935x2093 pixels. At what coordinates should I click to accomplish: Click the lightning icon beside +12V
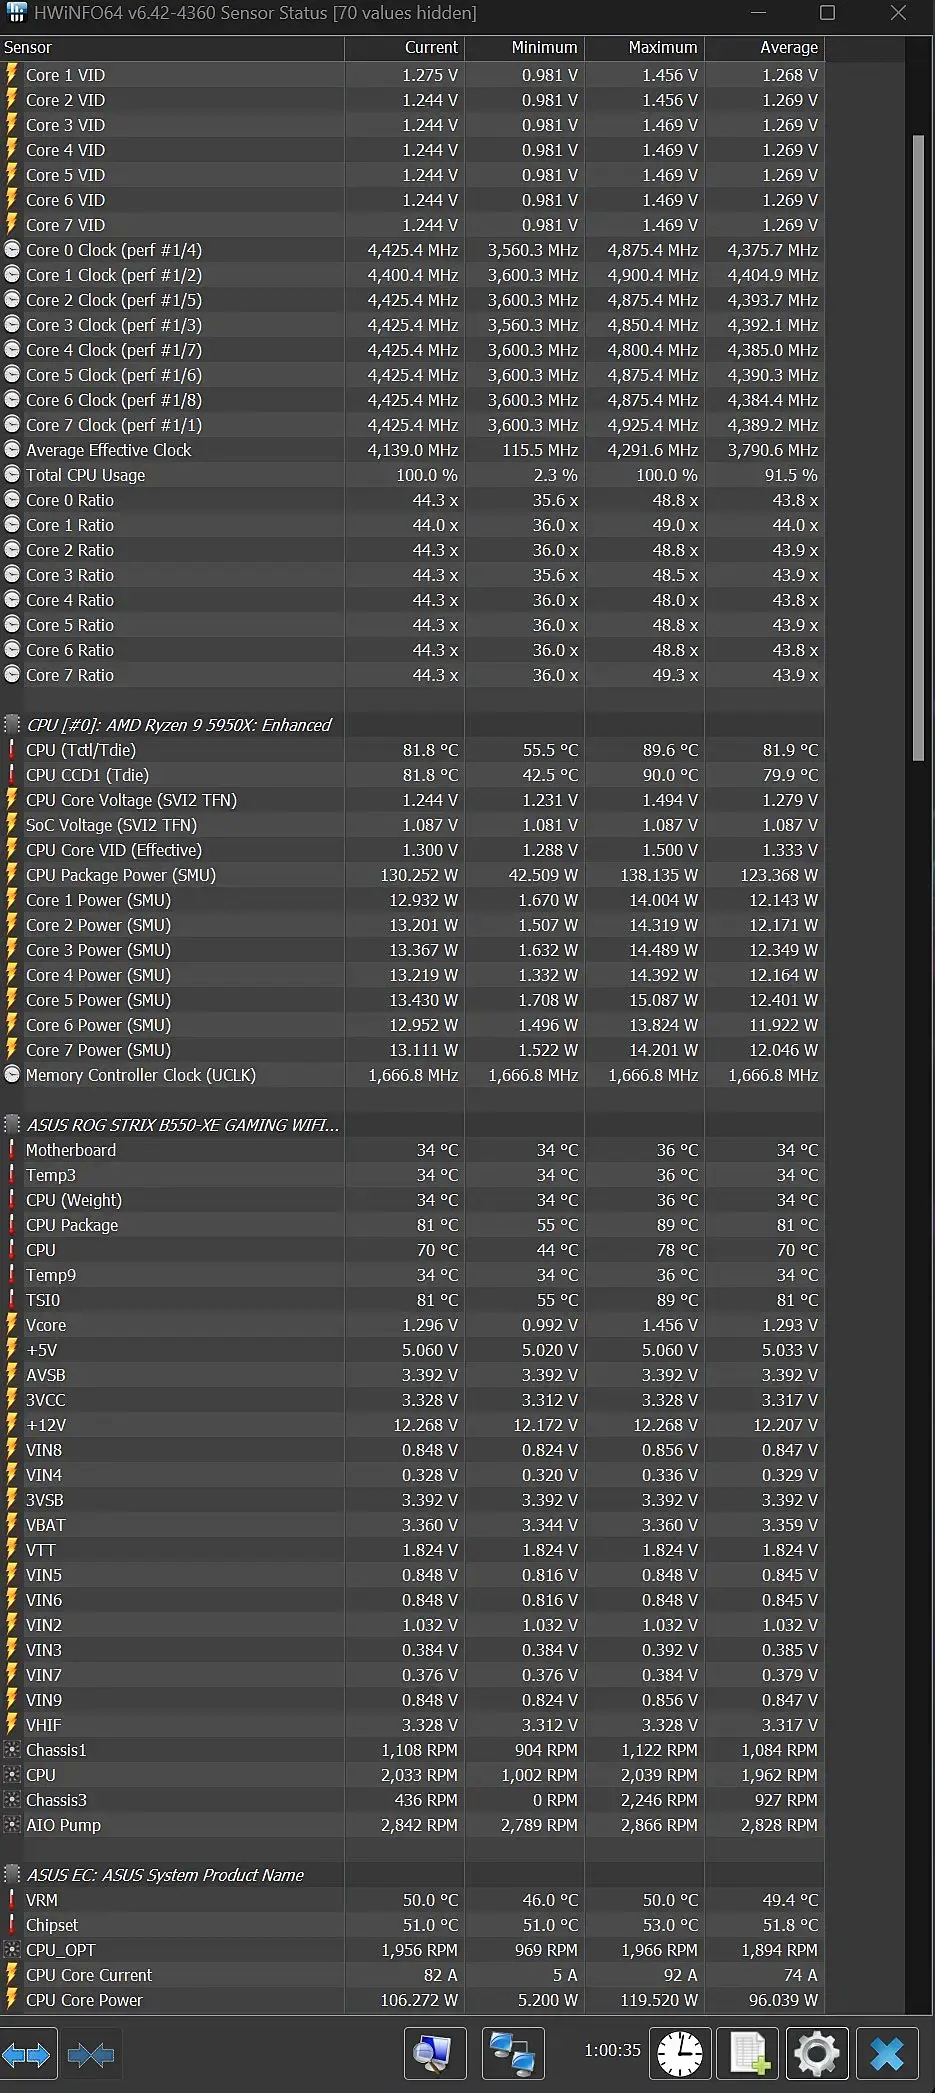point(12,1425)
